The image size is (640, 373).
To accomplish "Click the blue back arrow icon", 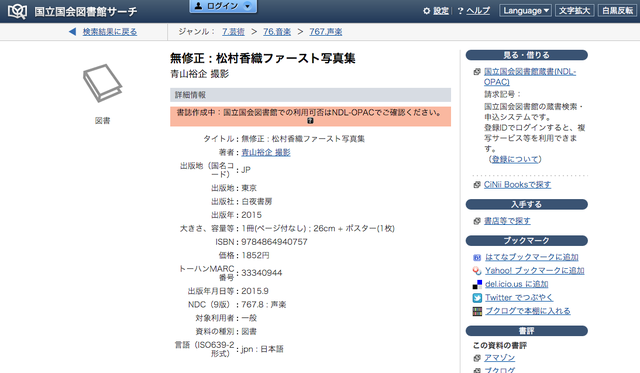I will [72, 31].
